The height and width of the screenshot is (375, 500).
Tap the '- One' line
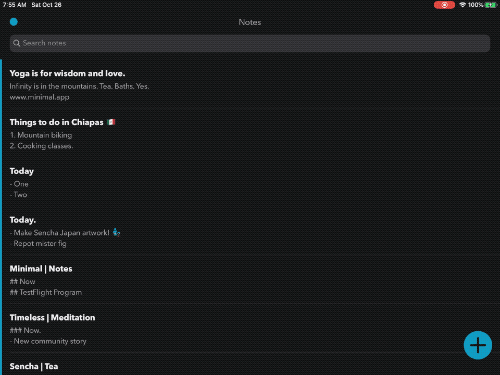pyautogui.click(x=19, y=184)
